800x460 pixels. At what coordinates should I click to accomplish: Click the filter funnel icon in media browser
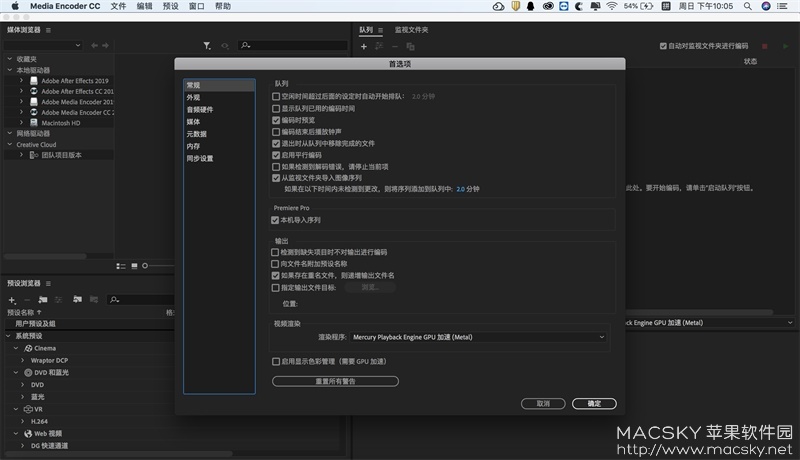[x=207, y=46]
